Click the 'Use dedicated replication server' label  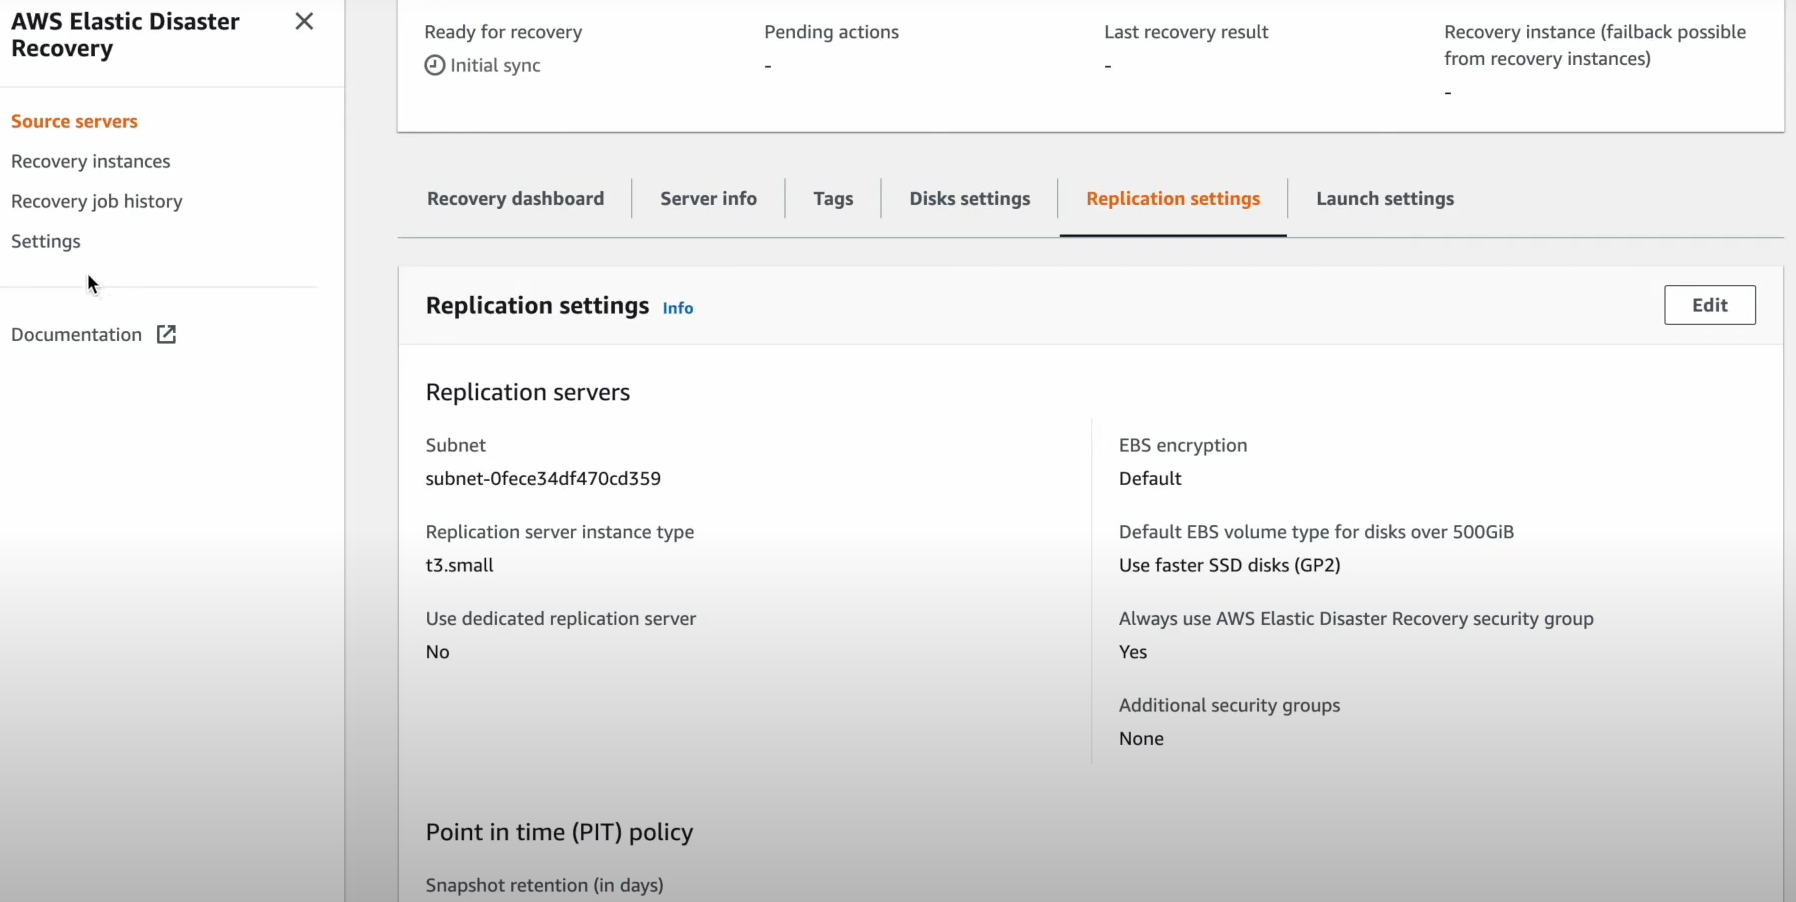(x=561, y=619)
